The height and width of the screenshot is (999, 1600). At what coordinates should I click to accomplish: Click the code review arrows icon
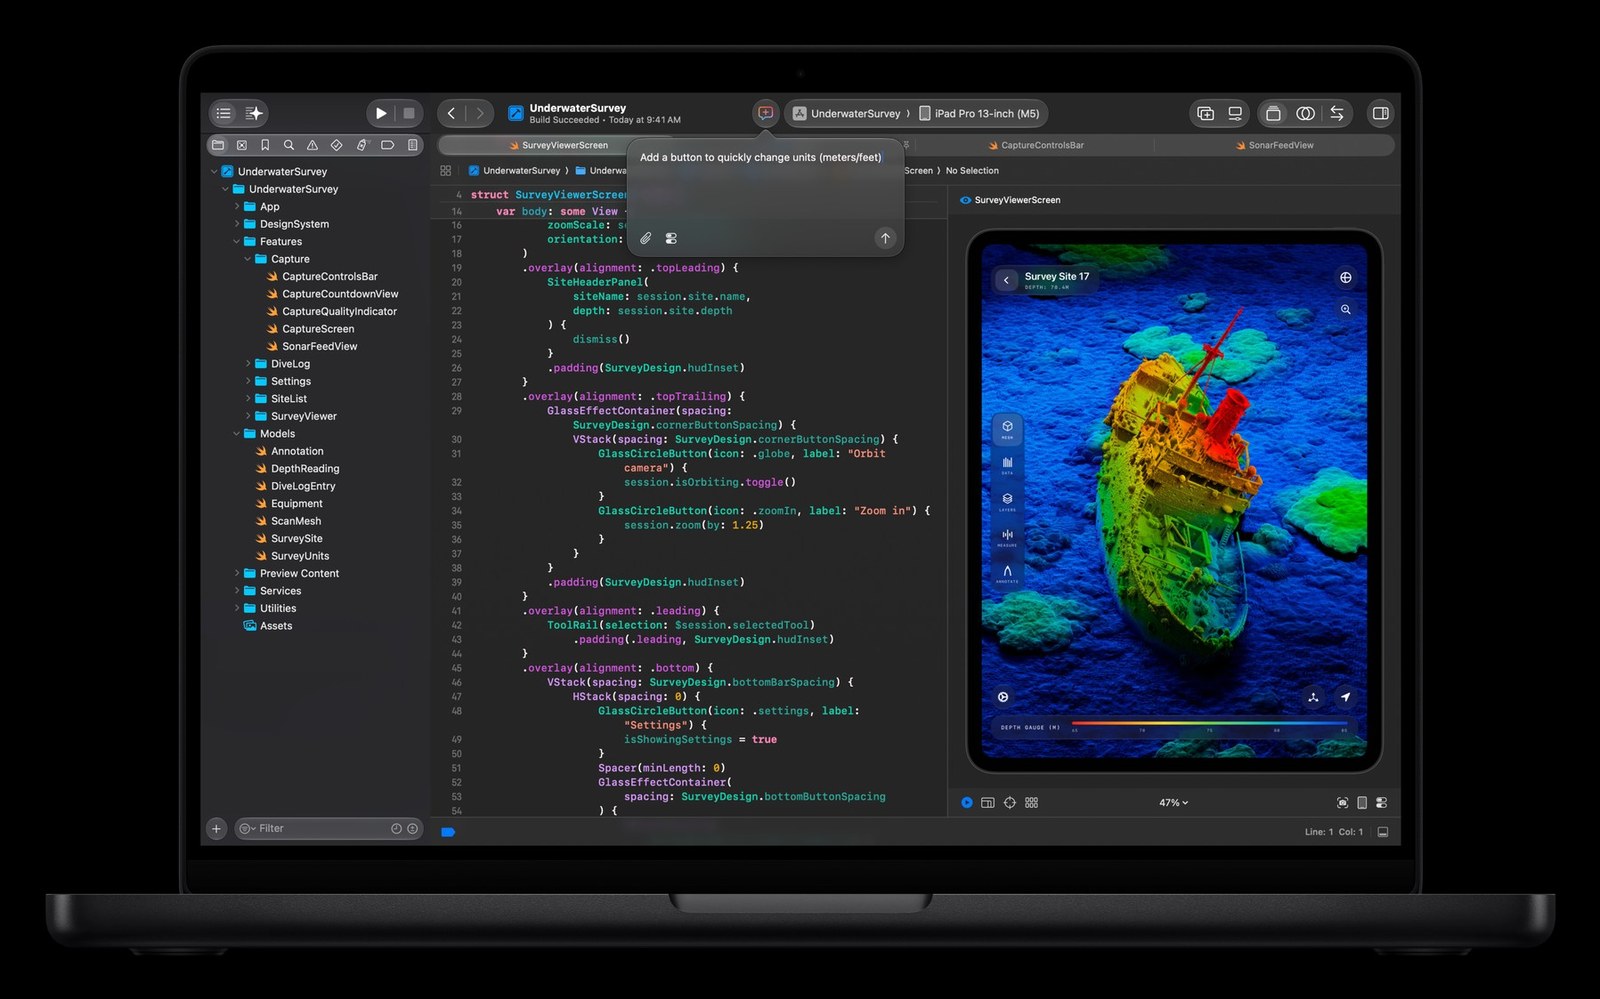(x=1337, y=114)
